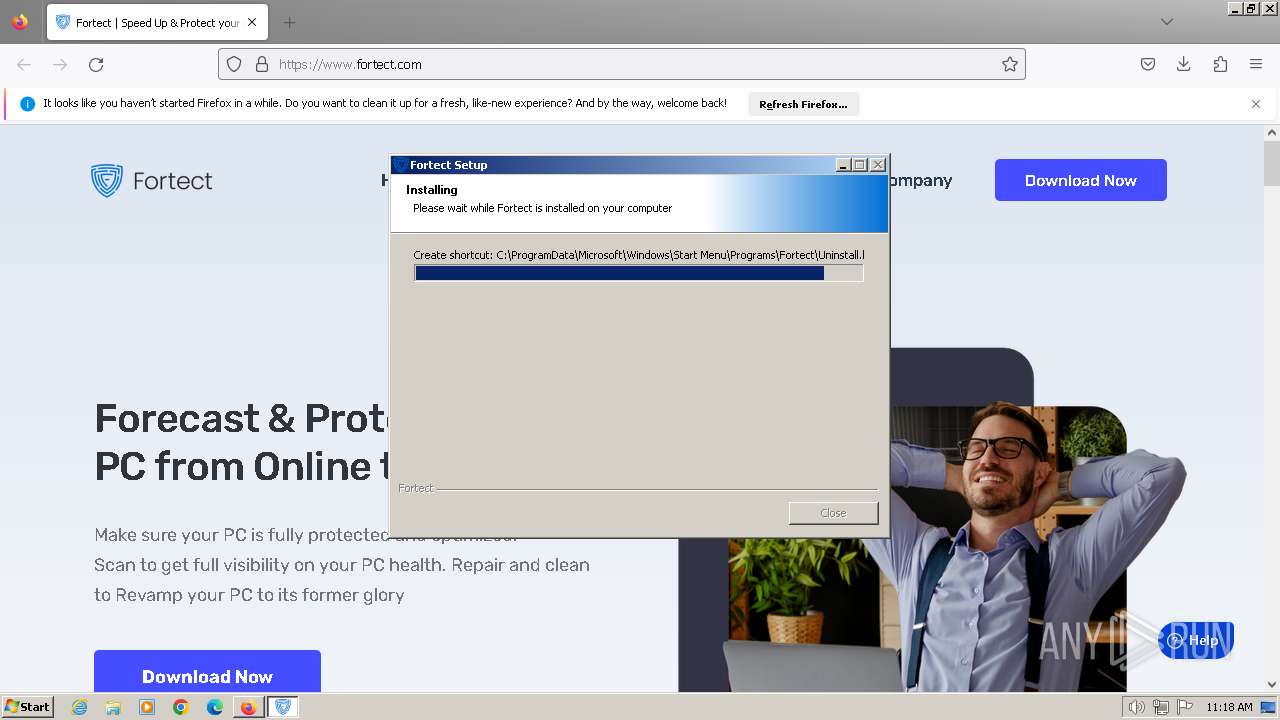Screen dimensions: 1280x720
Task: Click the scrollbar down arrow
Action: pos(1272,684)
